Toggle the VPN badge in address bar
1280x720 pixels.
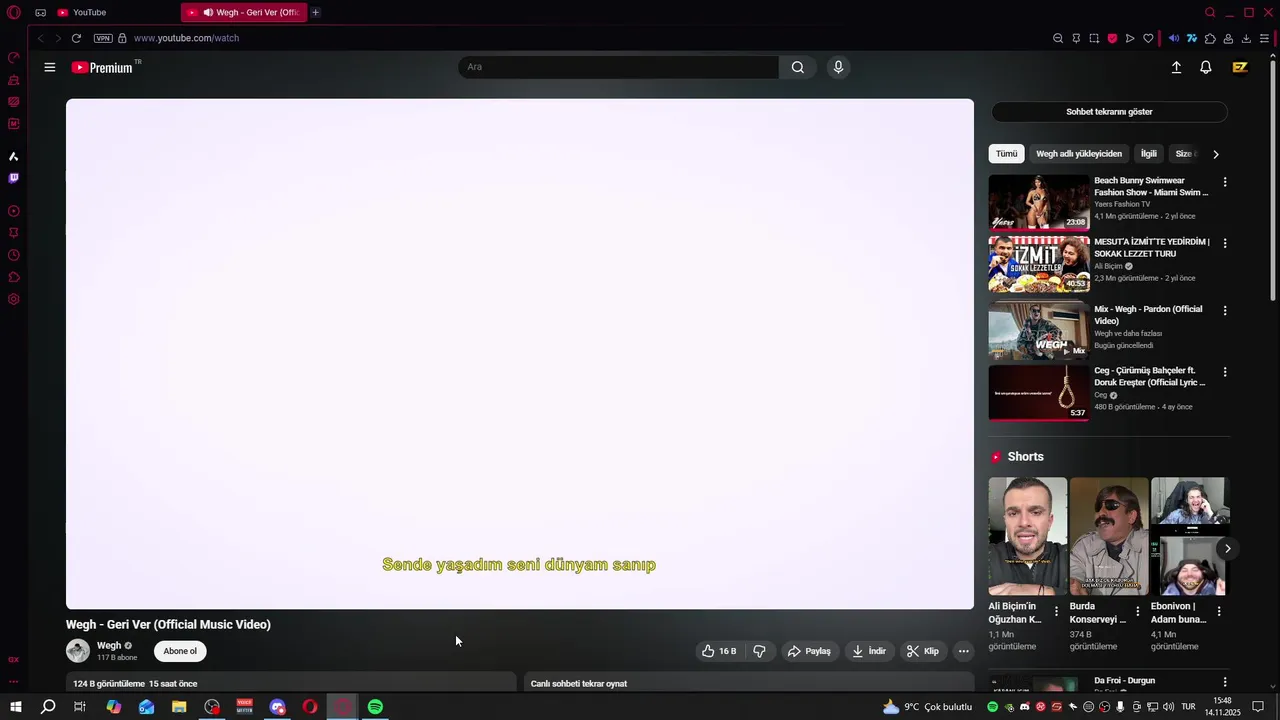pyautogui.click(x=103, y=38)
